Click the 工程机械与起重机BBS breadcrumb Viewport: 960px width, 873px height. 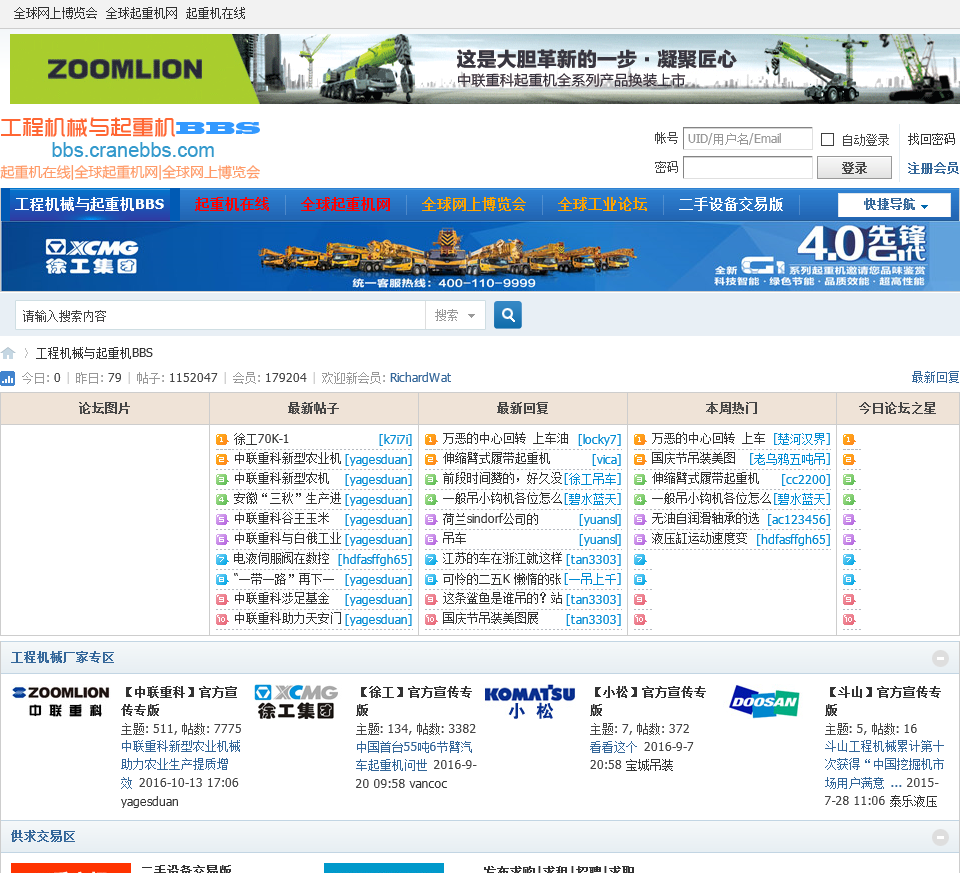[94, 353]
